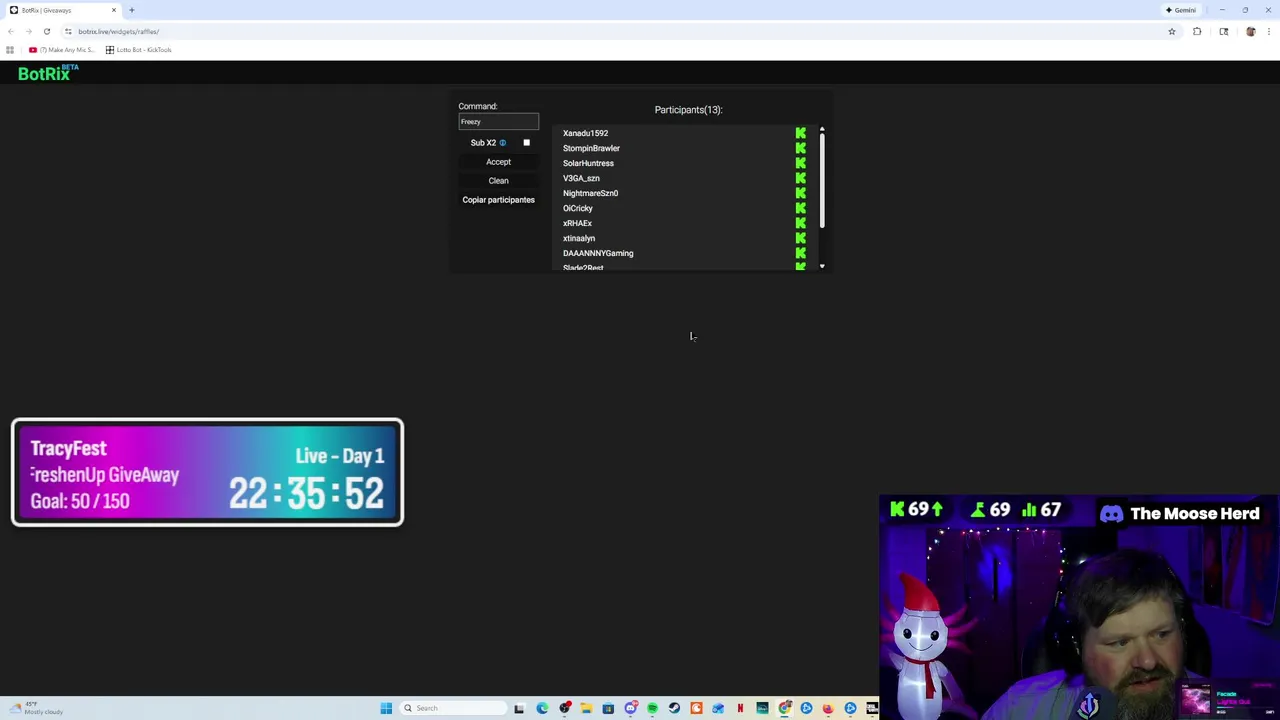Image resolution: width=1280 pixels, height=720 pixels.
Task: Select participant NightmareSzn0
Action: coord(590,193)
